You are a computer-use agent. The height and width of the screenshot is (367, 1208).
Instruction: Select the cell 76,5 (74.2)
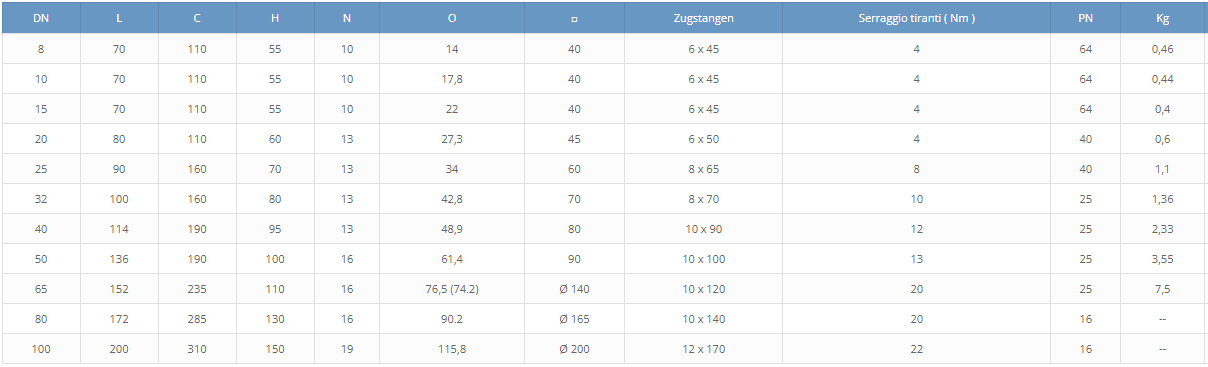click(x=453, y=289)
